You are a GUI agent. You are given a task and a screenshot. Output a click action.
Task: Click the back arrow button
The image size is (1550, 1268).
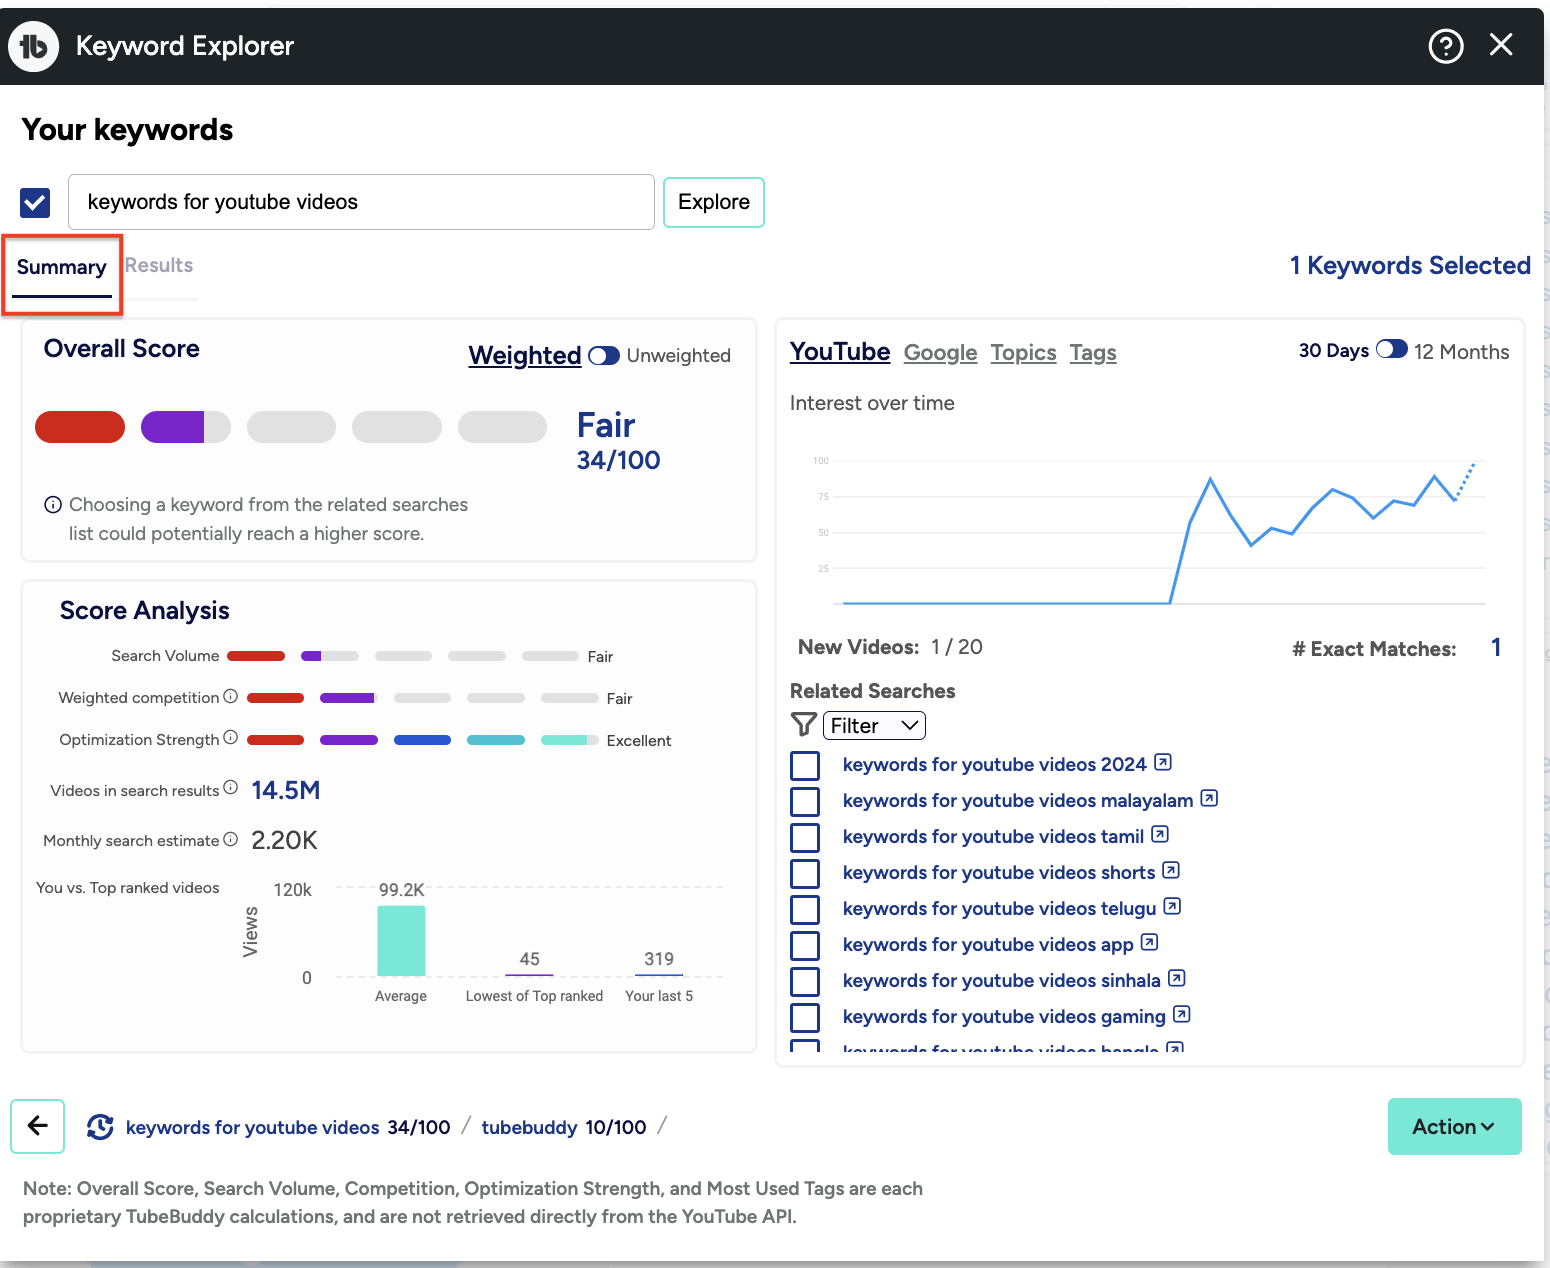[x=38, y=1126]
